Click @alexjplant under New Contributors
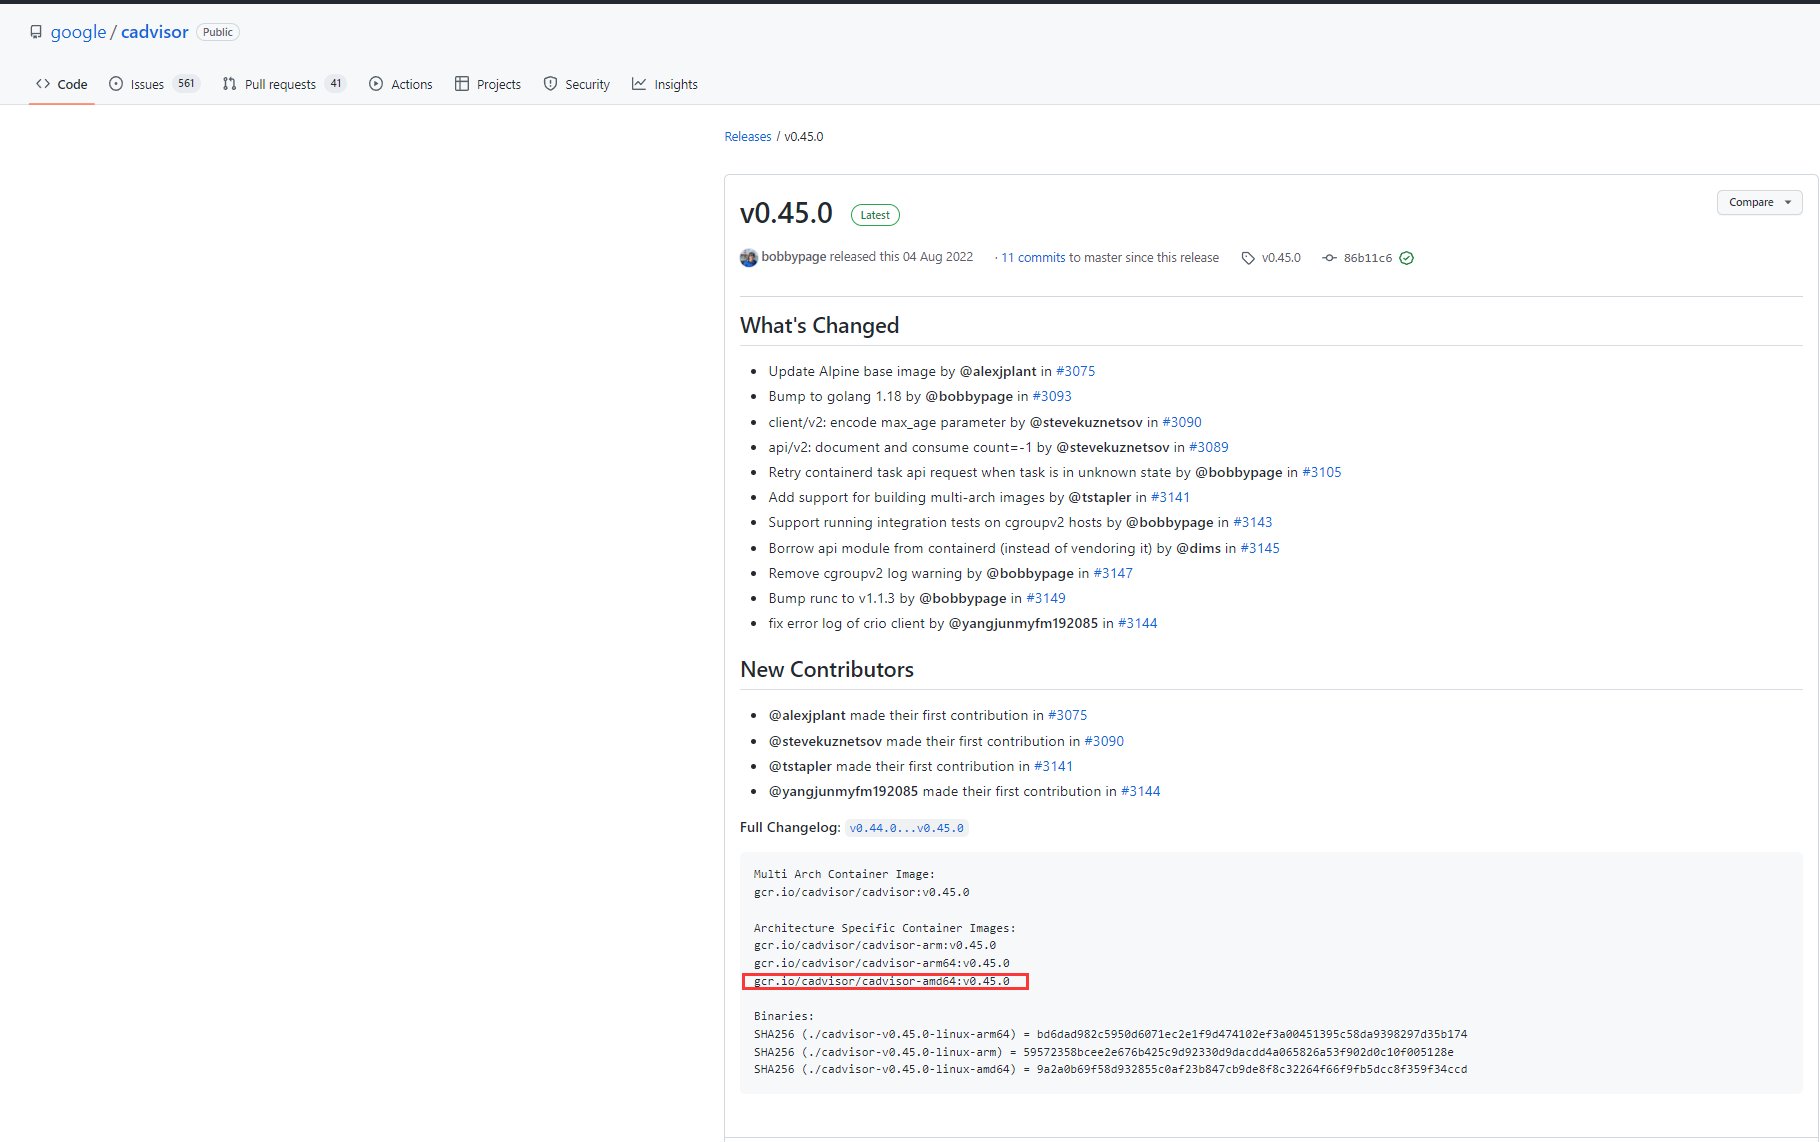Image resolution: width=1820 pixels, height=1142 pixels. pyautogui.click(x=807, y=715)
